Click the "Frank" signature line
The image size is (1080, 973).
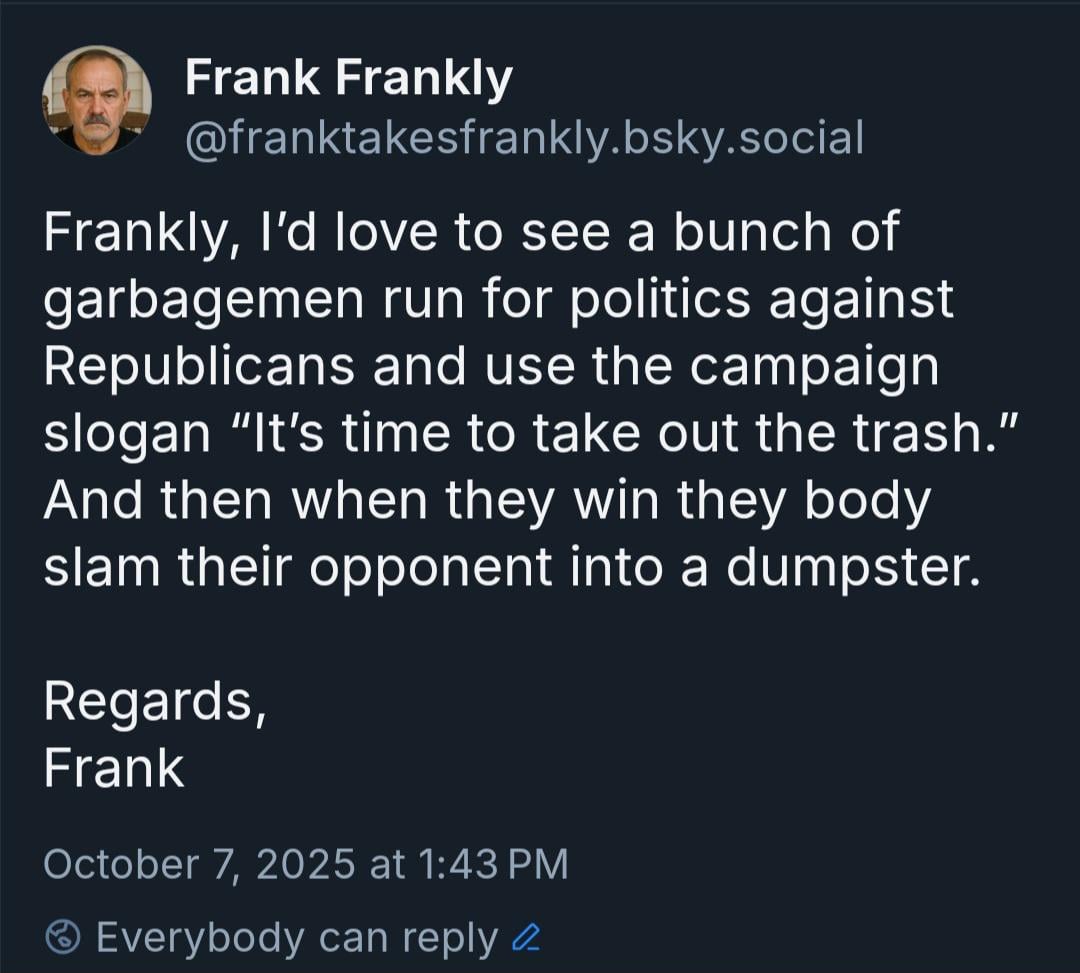pos(114,767)
